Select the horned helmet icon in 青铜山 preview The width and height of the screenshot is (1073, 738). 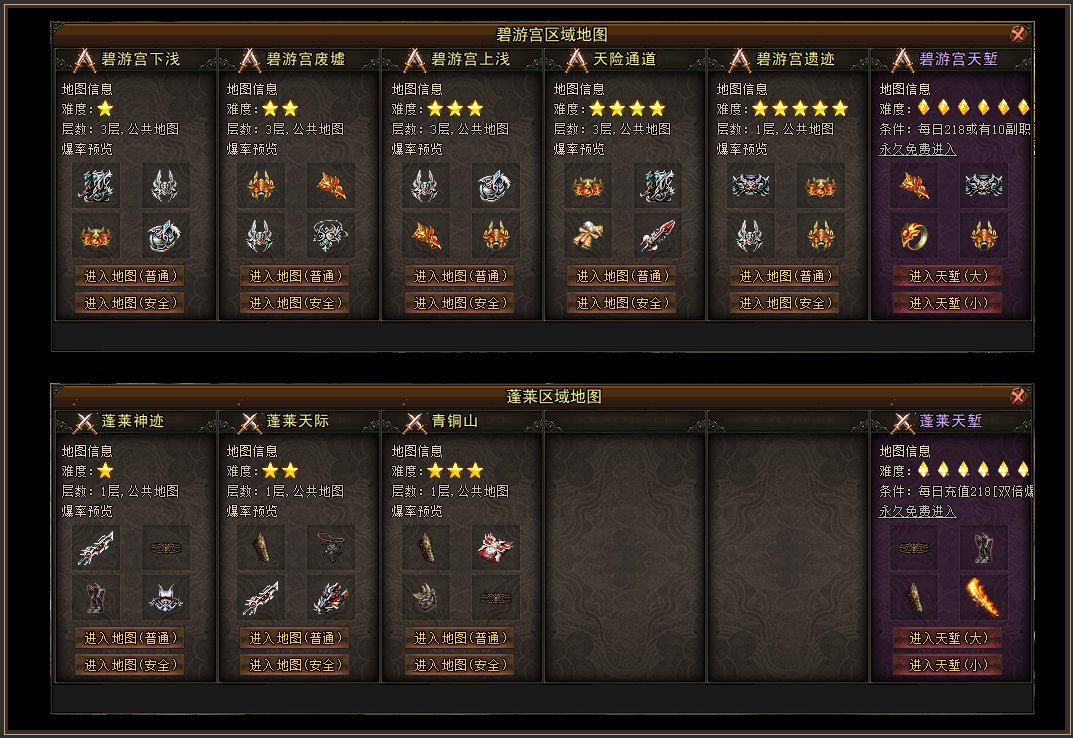click(426, 597)
